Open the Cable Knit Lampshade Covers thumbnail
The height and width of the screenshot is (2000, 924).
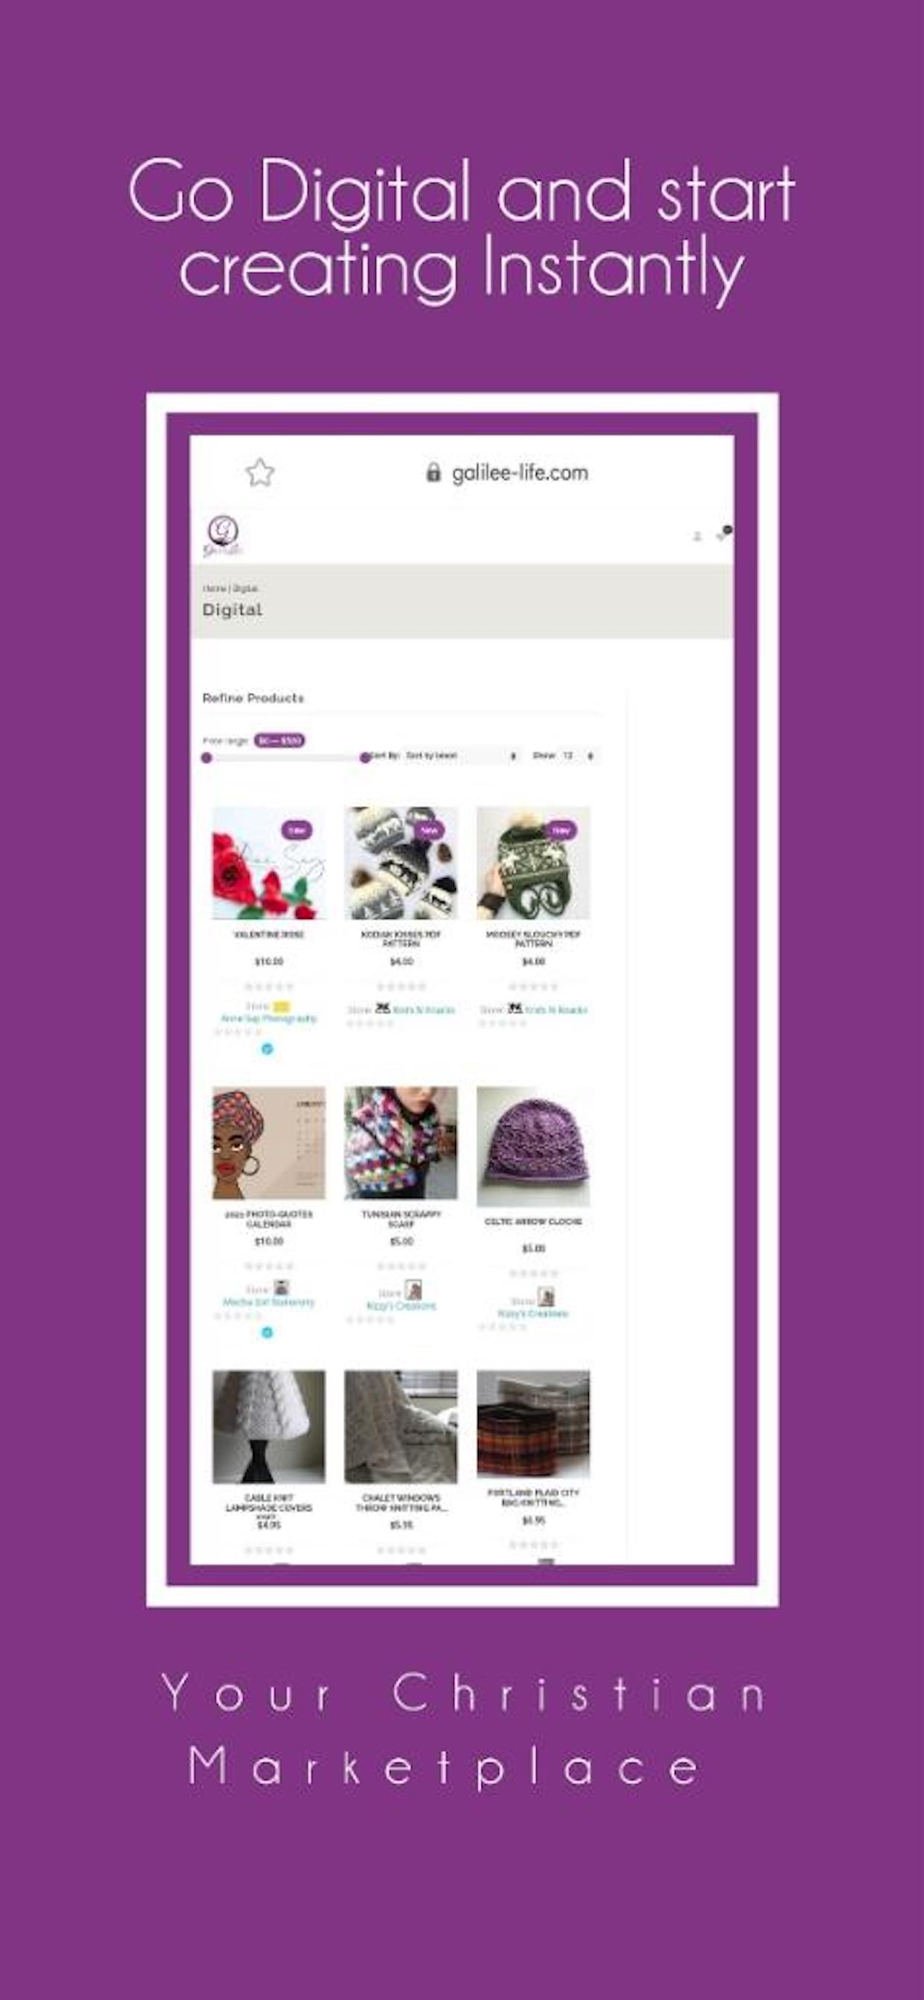268,1427
